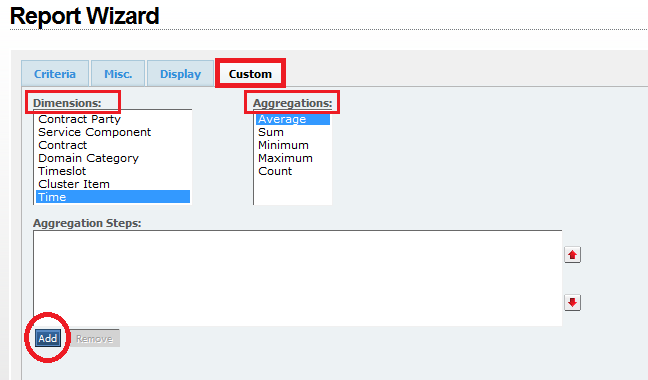Screen dimensions: 648x380
Task: Select Maximum aggregation
Action: point(293,158)
